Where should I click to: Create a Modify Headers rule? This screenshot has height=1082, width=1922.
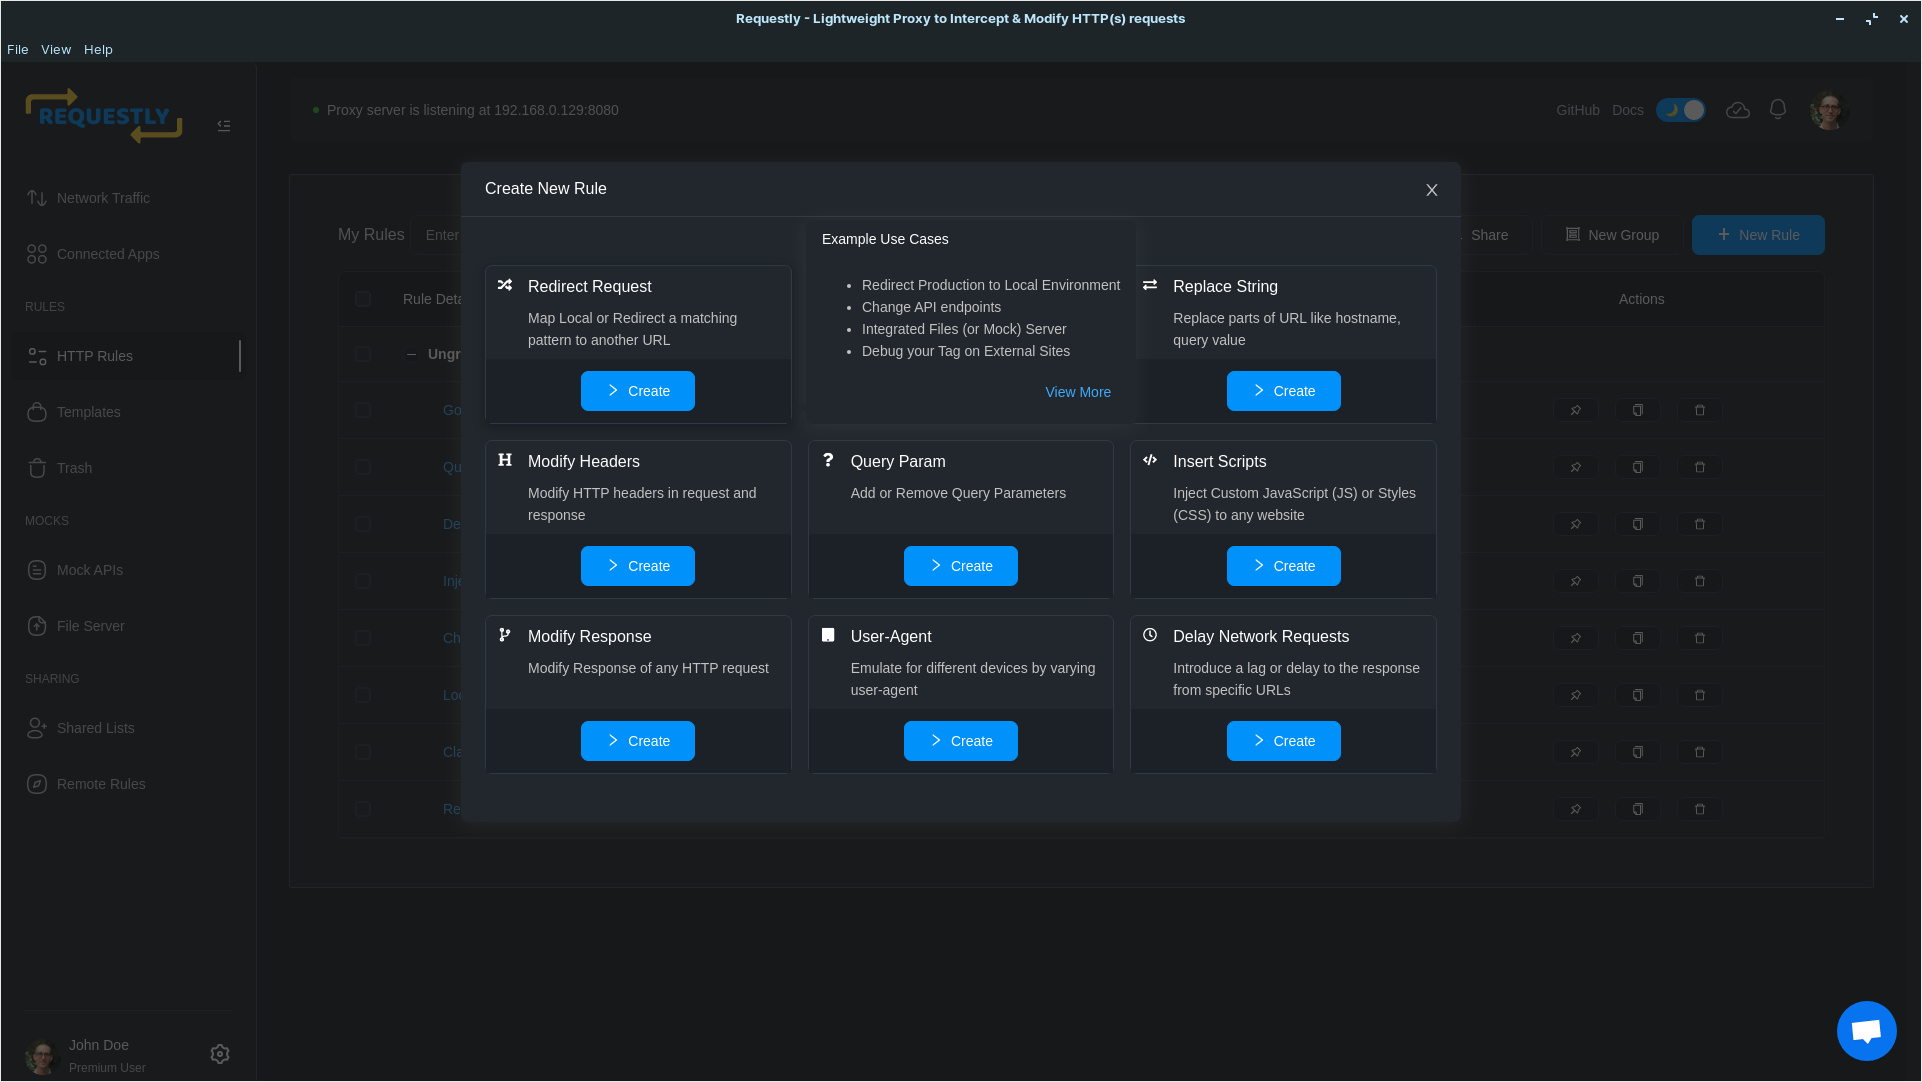[x=638, y=566]
